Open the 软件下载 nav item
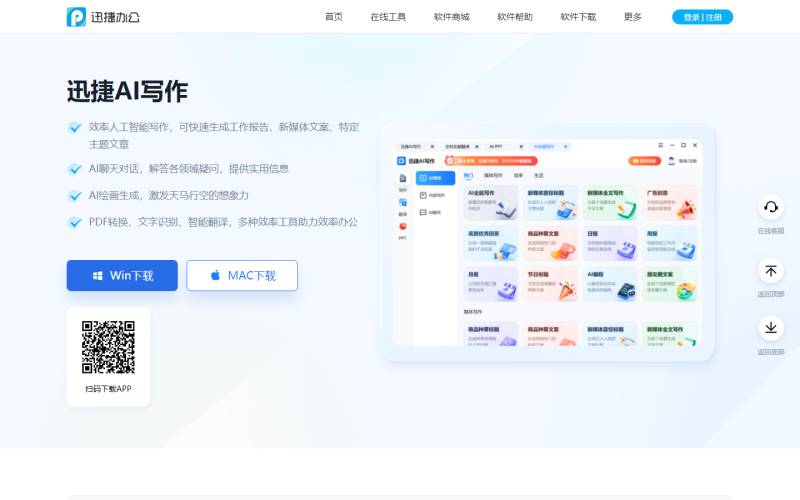800x500 pixels. pos(578,17)
